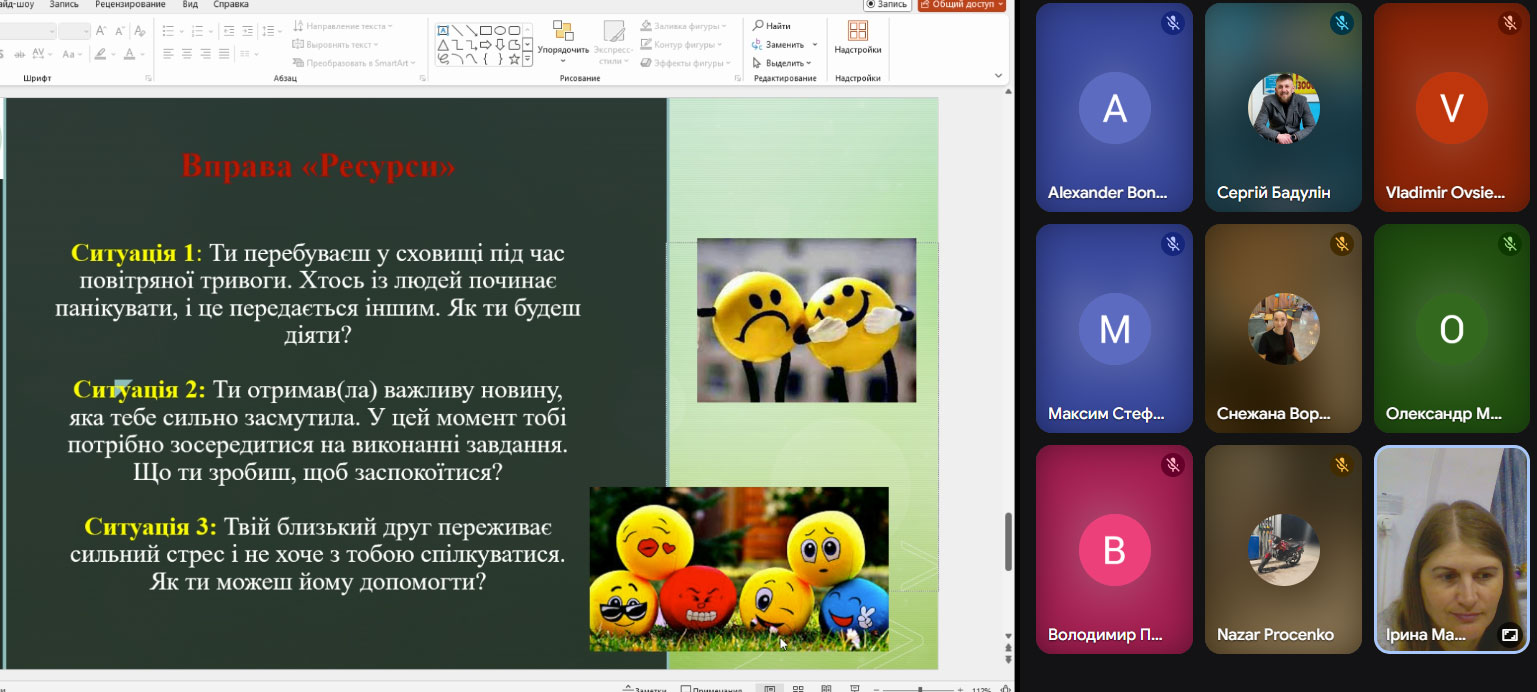This screenshot has height=692, width=1537.
Task: Open the Надстройки add-ins icon
Action: click(857, 31)
